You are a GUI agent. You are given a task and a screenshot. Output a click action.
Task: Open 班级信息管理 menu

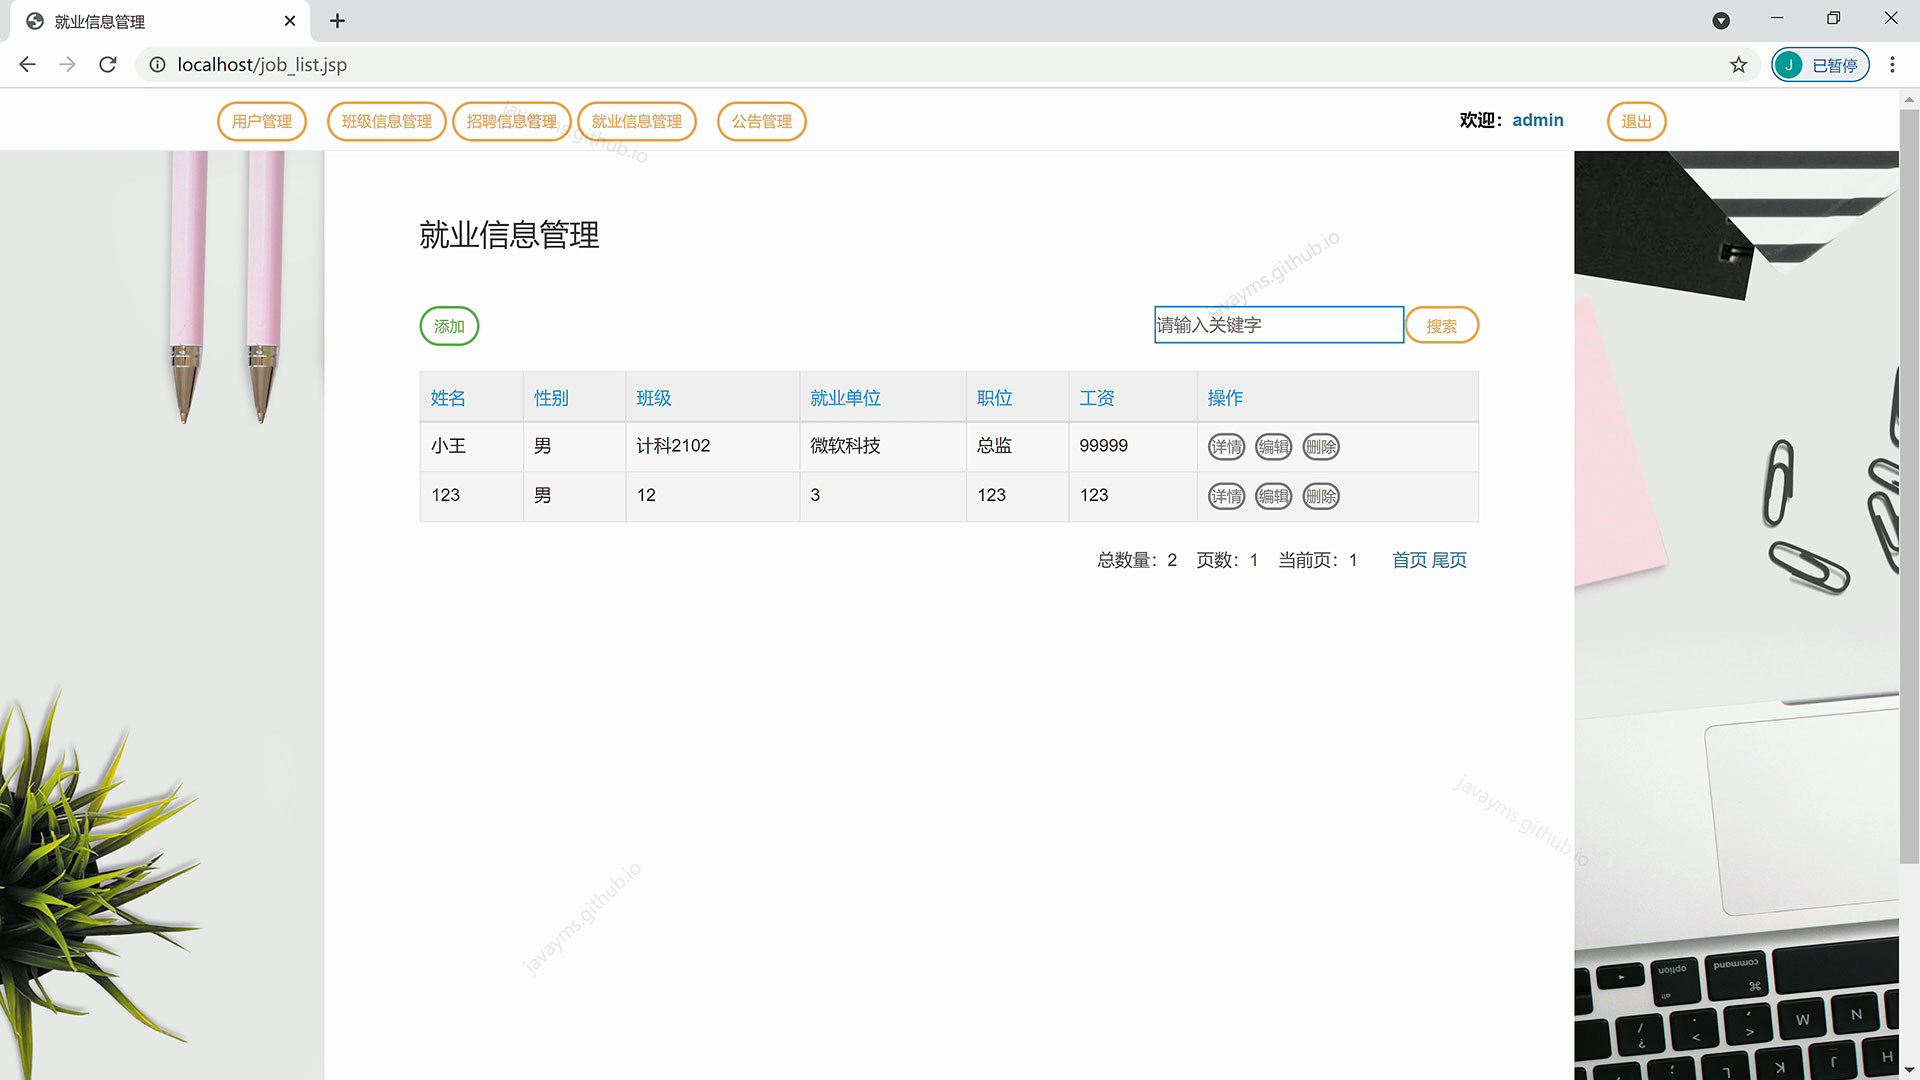387,121
